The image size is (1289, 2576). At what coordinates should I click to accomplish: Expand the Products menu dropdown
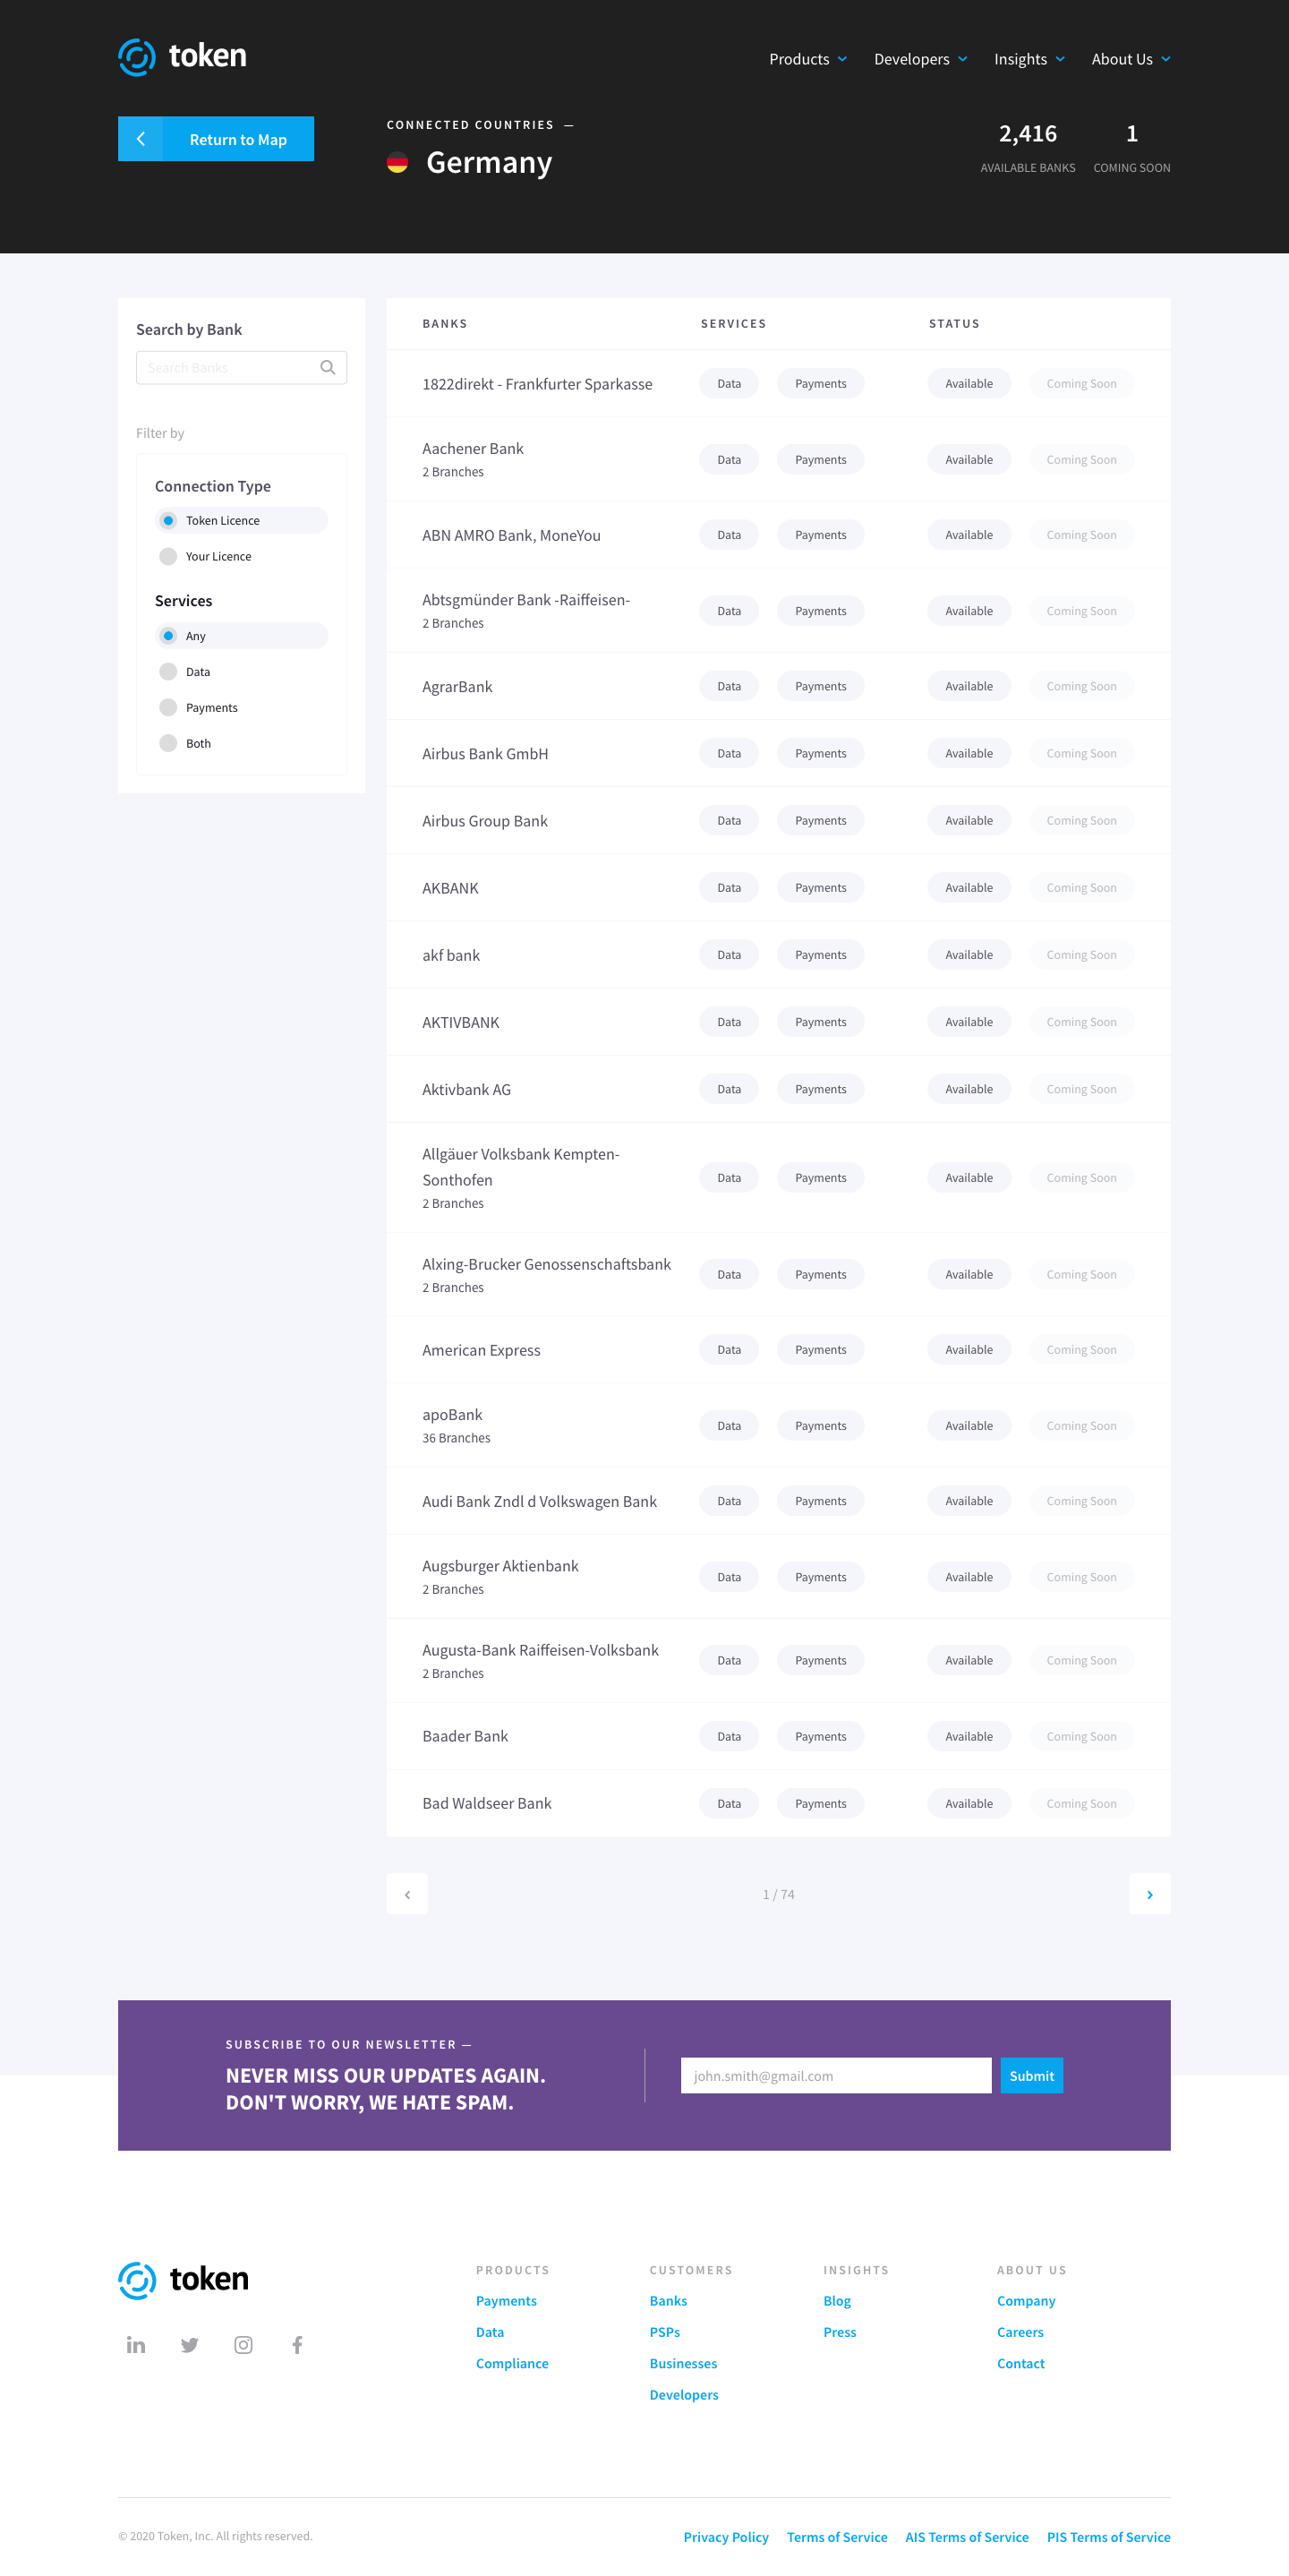pos(808,59)
